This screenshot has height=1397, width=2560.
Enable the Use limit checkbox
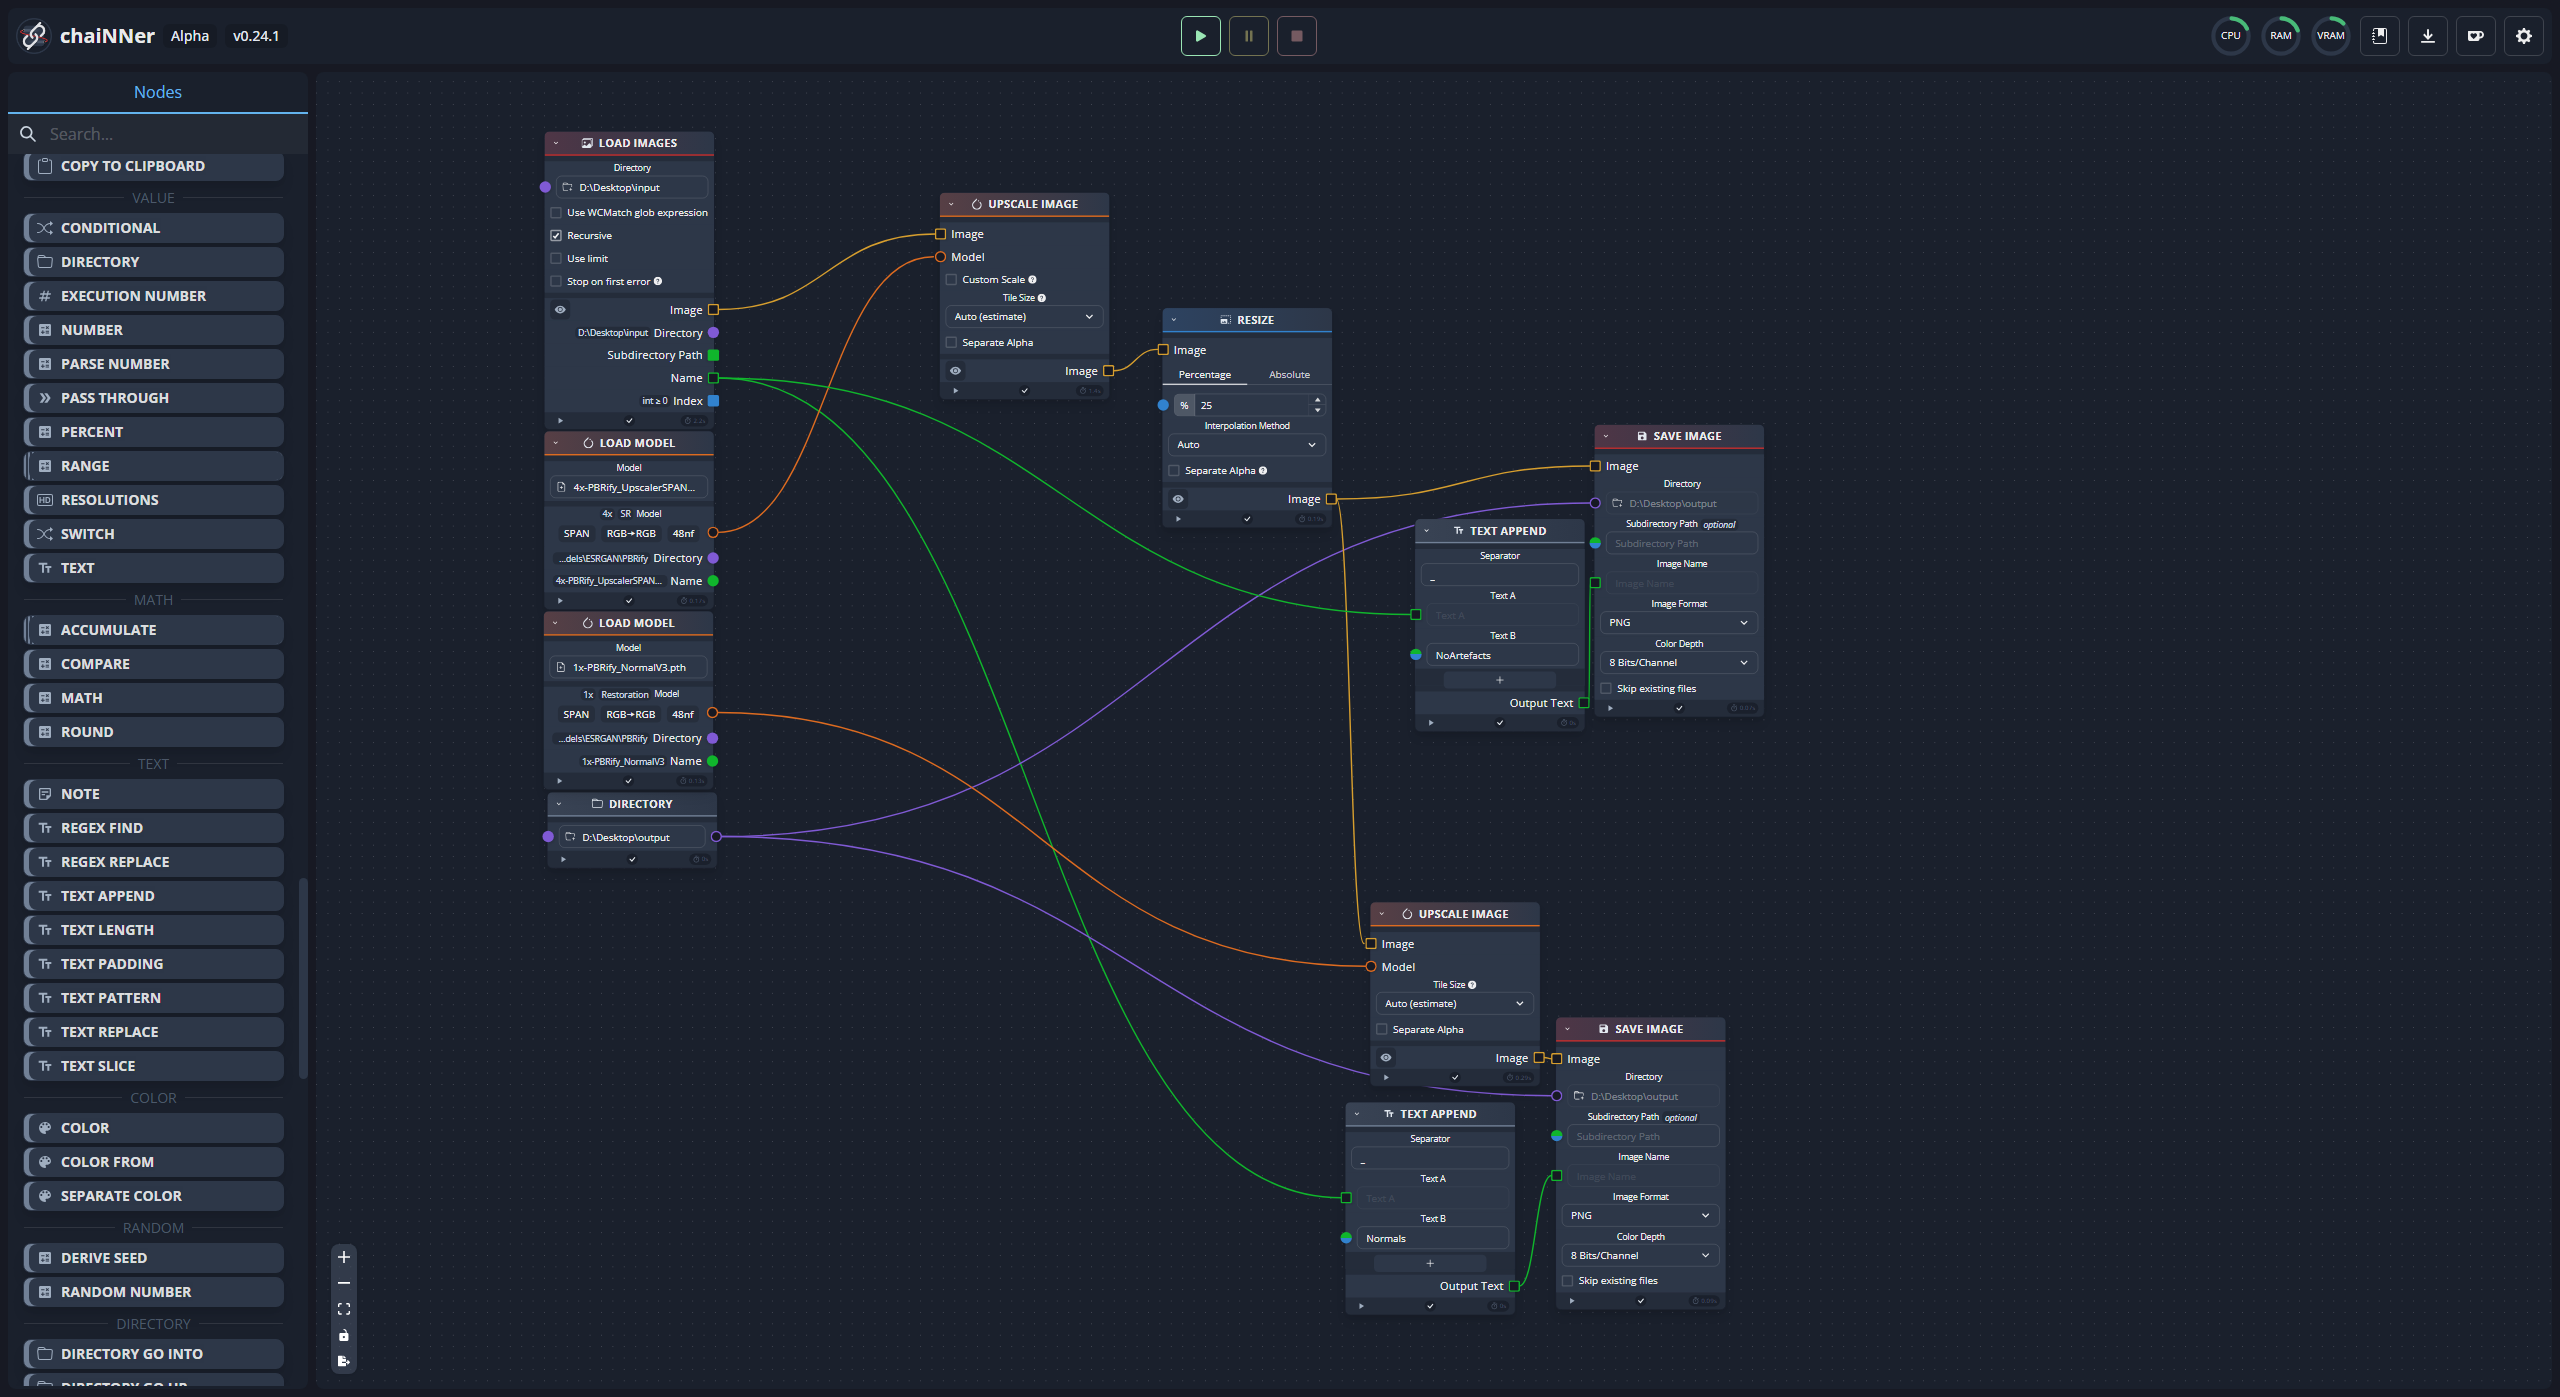556,259
